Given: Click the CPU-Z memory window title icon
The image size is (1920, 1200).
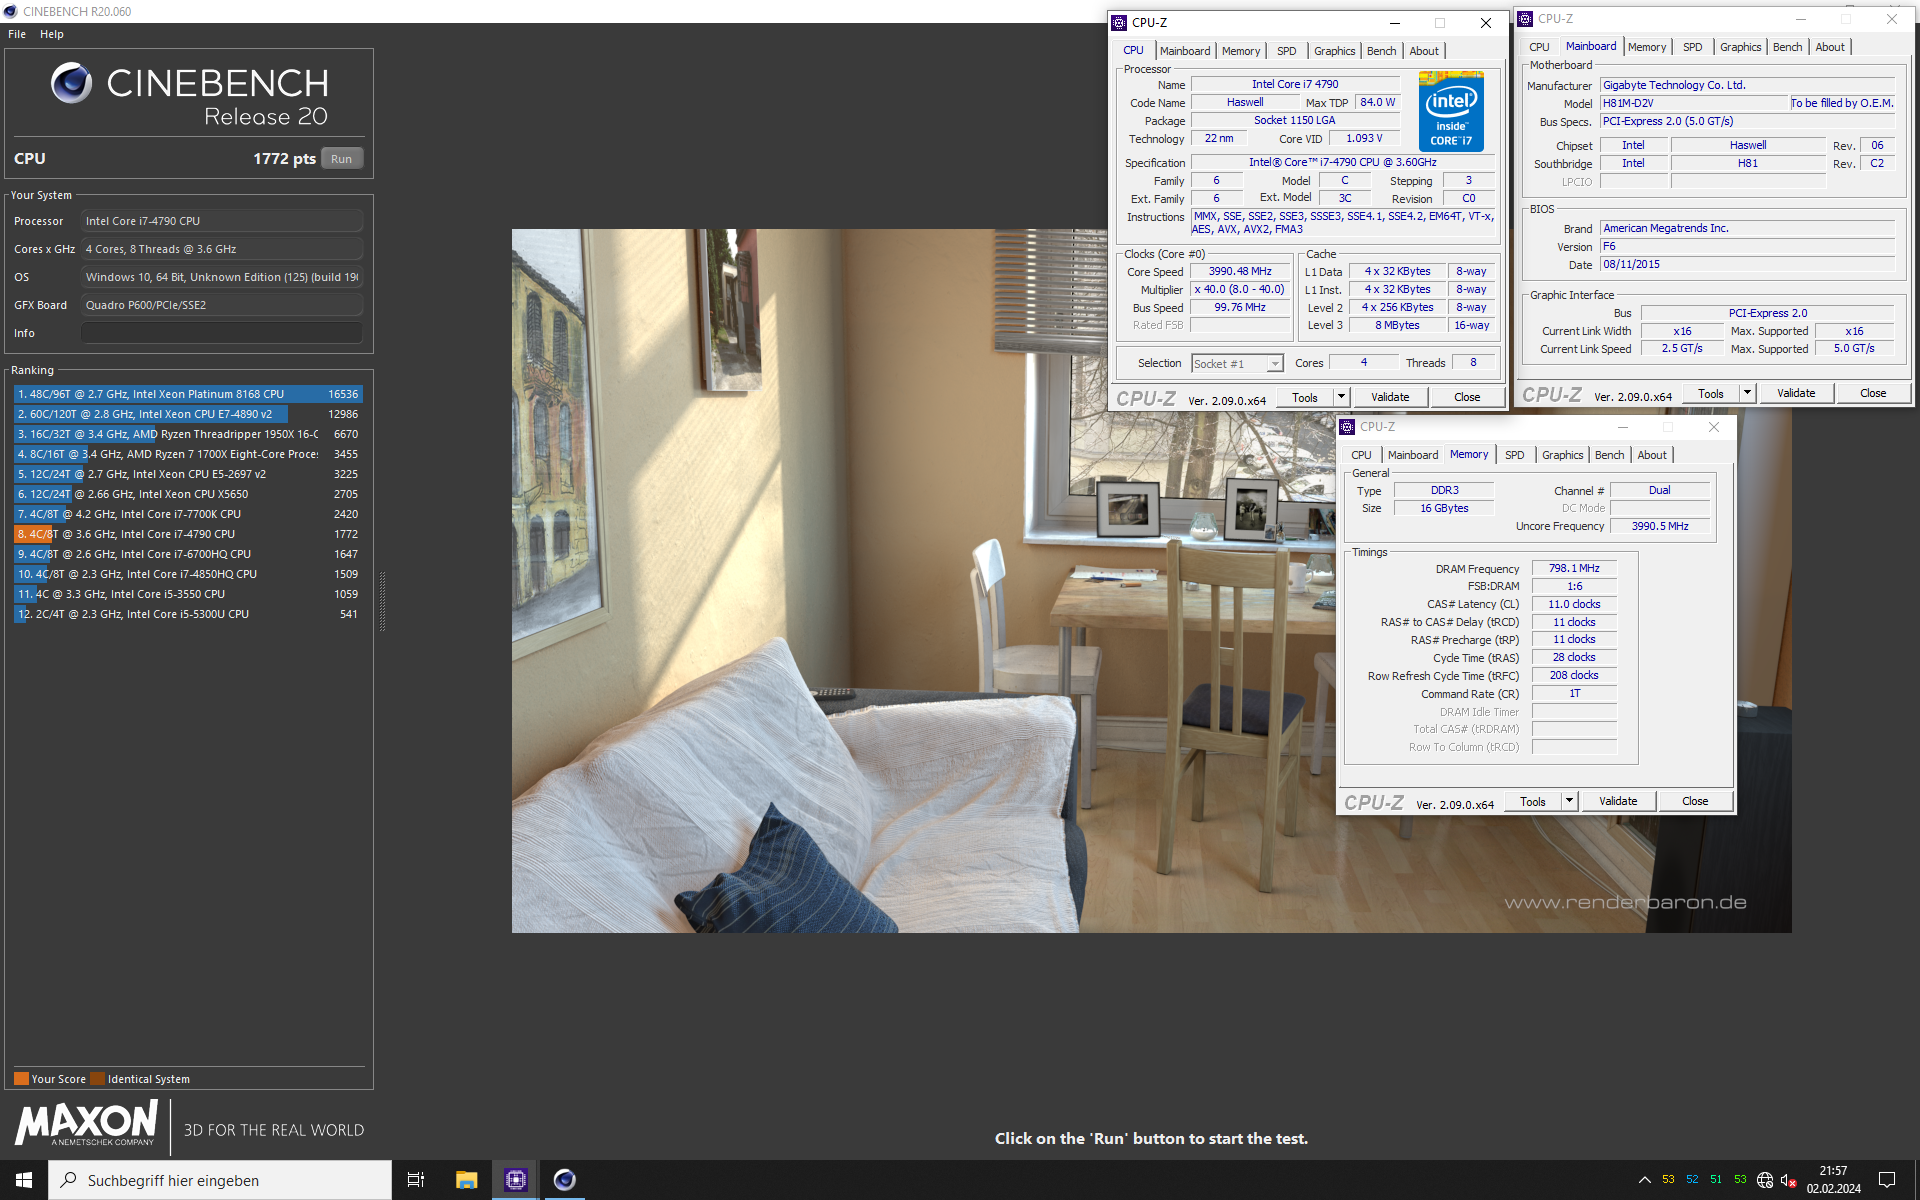Looking at the screenshot, I should click(1346, 427).
